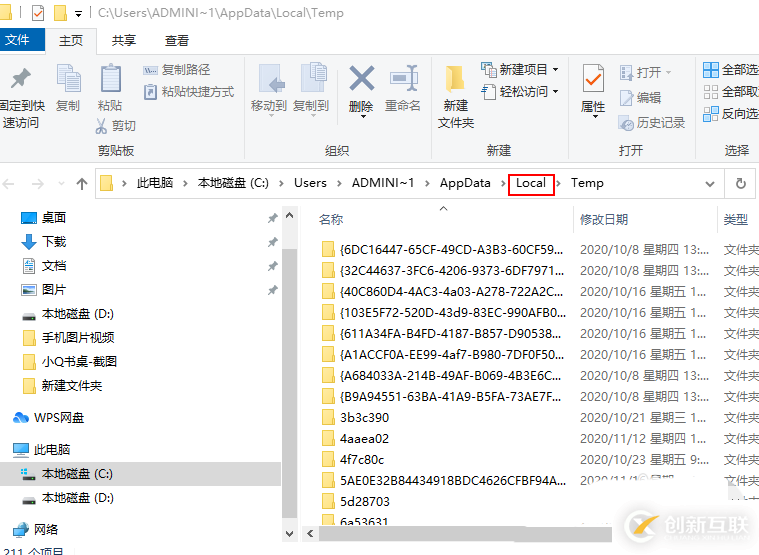Click 此电脑 in address bar
This screenshot has width=759, height=555.
pos(154,183)
